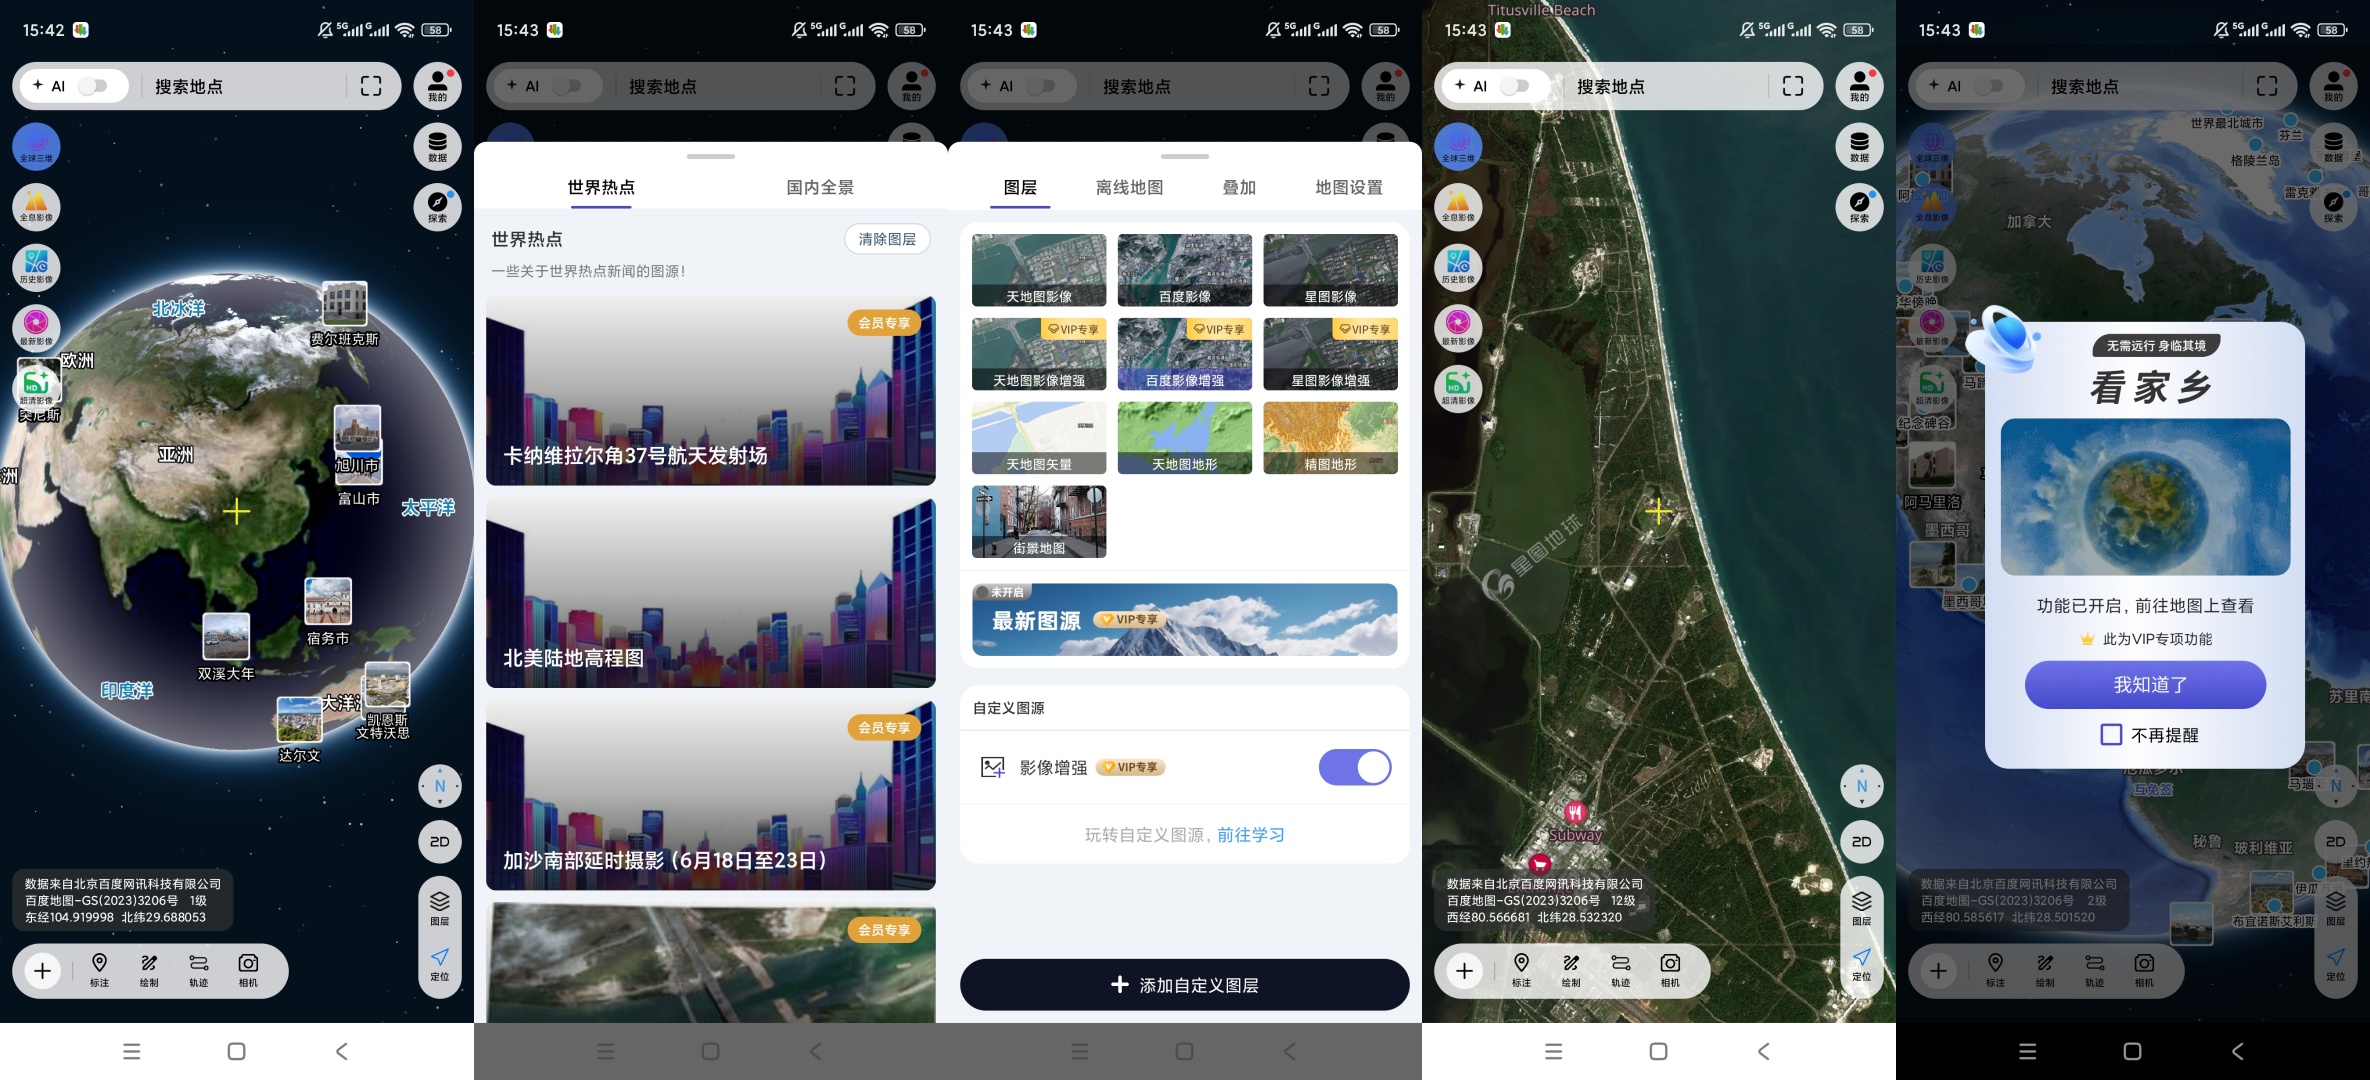The image size is (2370, 1080).
Task: Tap the compass N button on the Titusville satellite map
Action: click(x=1861, y=786)
